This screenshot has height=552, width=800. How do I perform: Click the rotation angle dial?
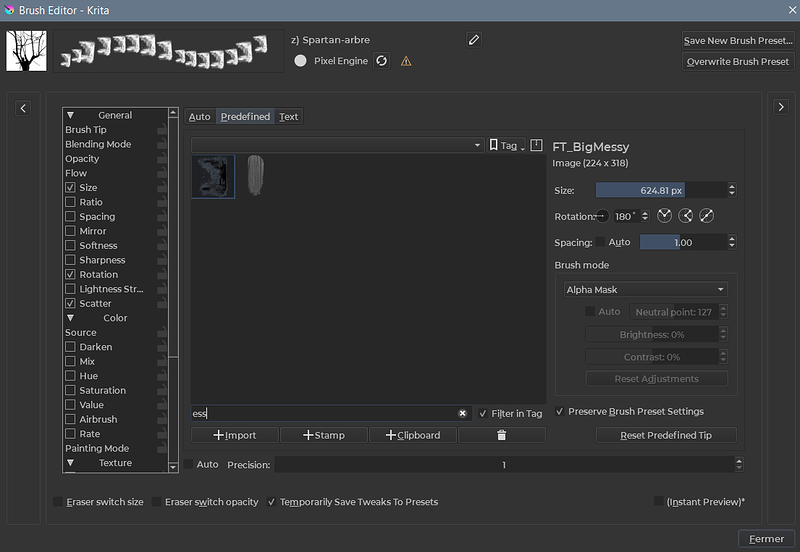(x=602, y=216)
